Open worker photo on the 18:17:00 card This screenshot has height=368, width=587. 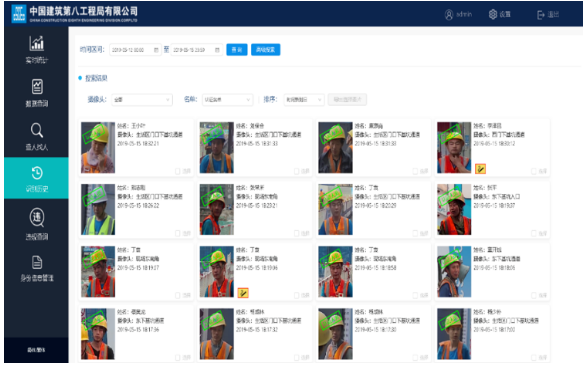click(x=454, y=334)
